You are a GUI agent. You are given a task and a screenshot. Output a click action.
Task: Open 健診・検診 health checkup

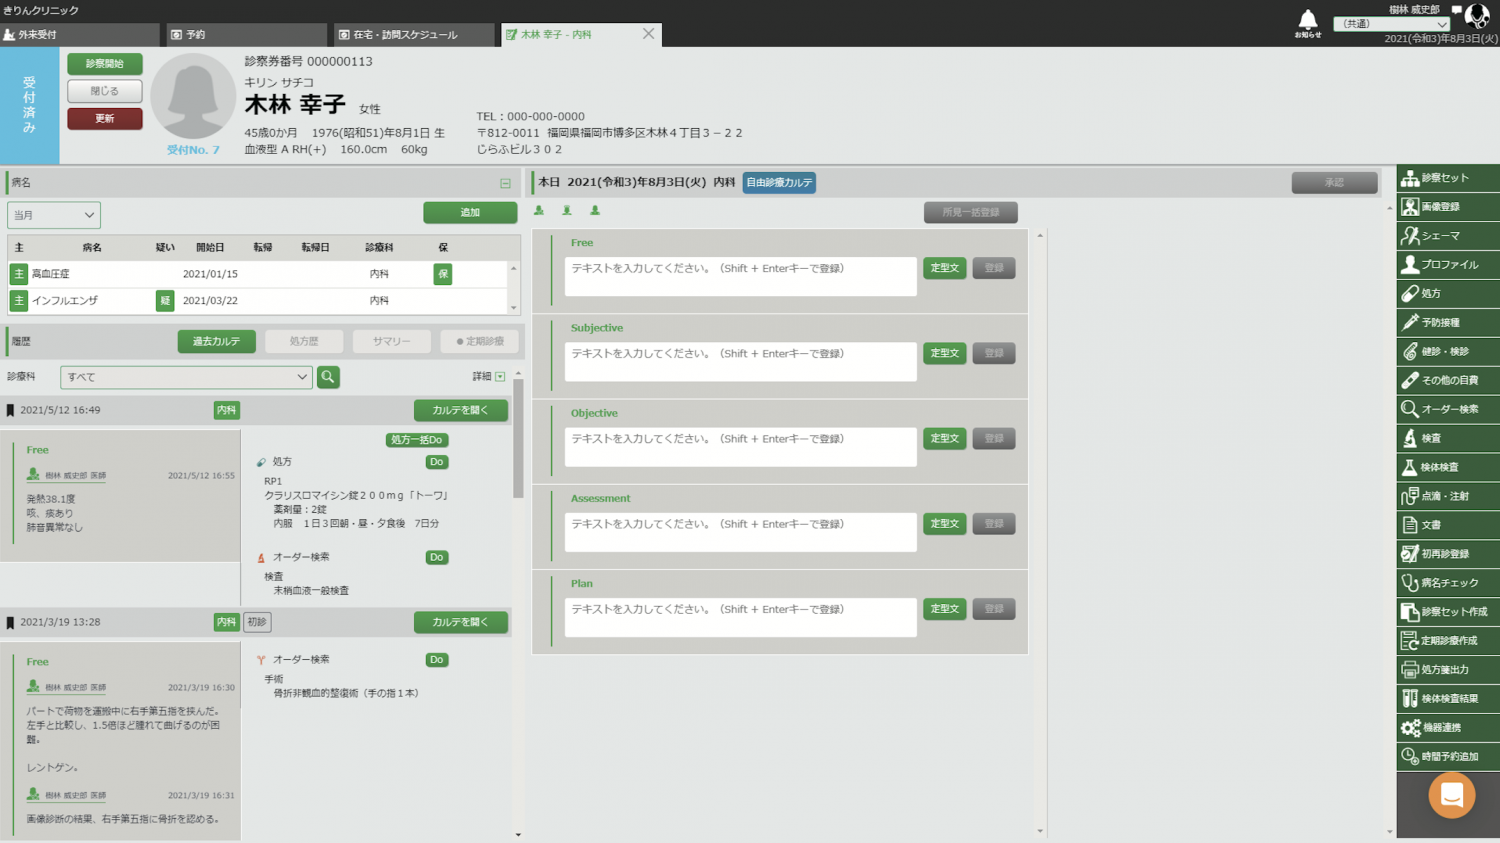coord(1448,352)
